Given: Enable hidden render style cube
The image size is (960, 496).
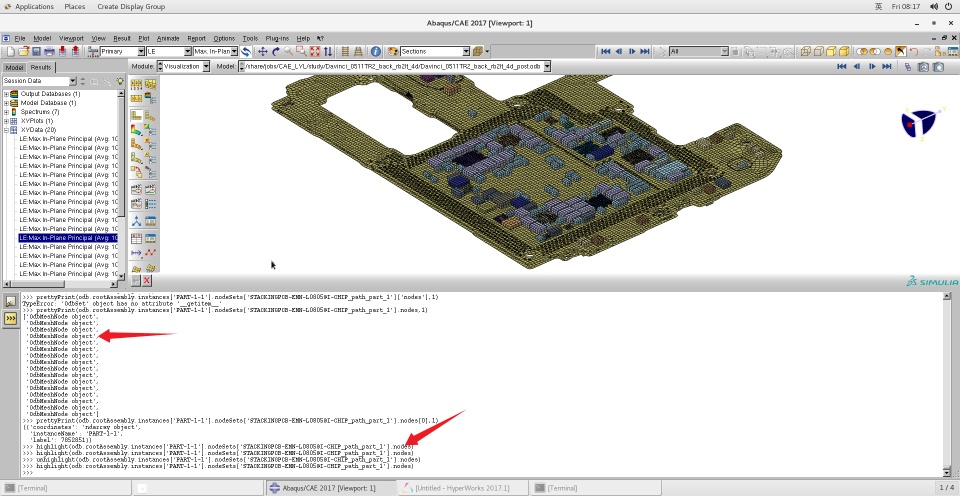Looking at the screenshot, I should 819,51.
